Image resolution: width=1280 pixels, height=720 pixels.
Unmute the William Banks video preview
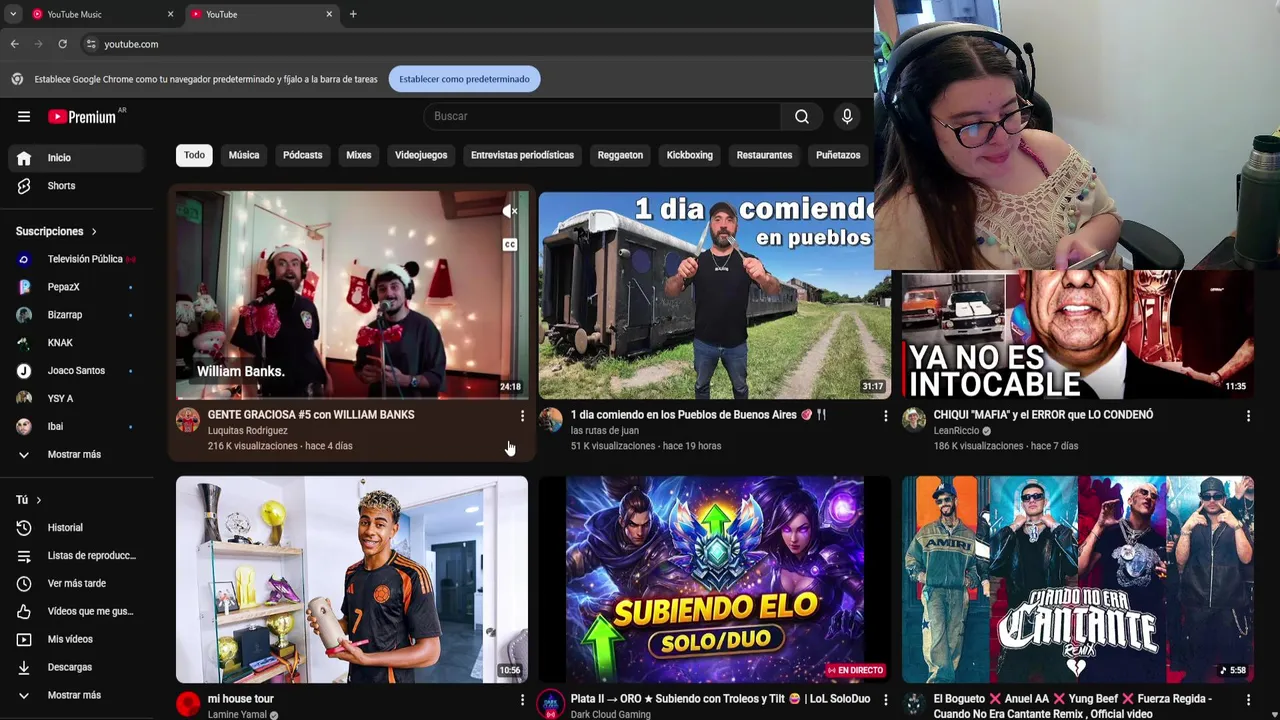510,211
